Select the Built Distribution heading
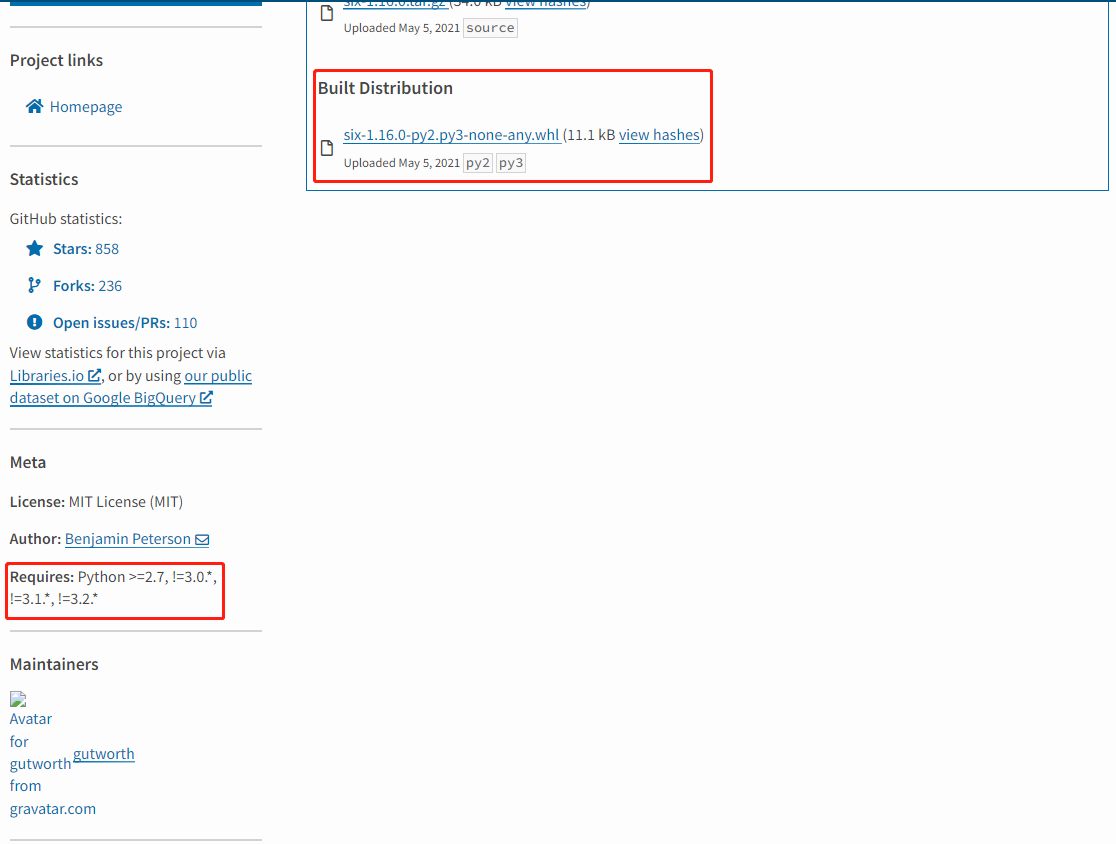 [x=385, y=88]
